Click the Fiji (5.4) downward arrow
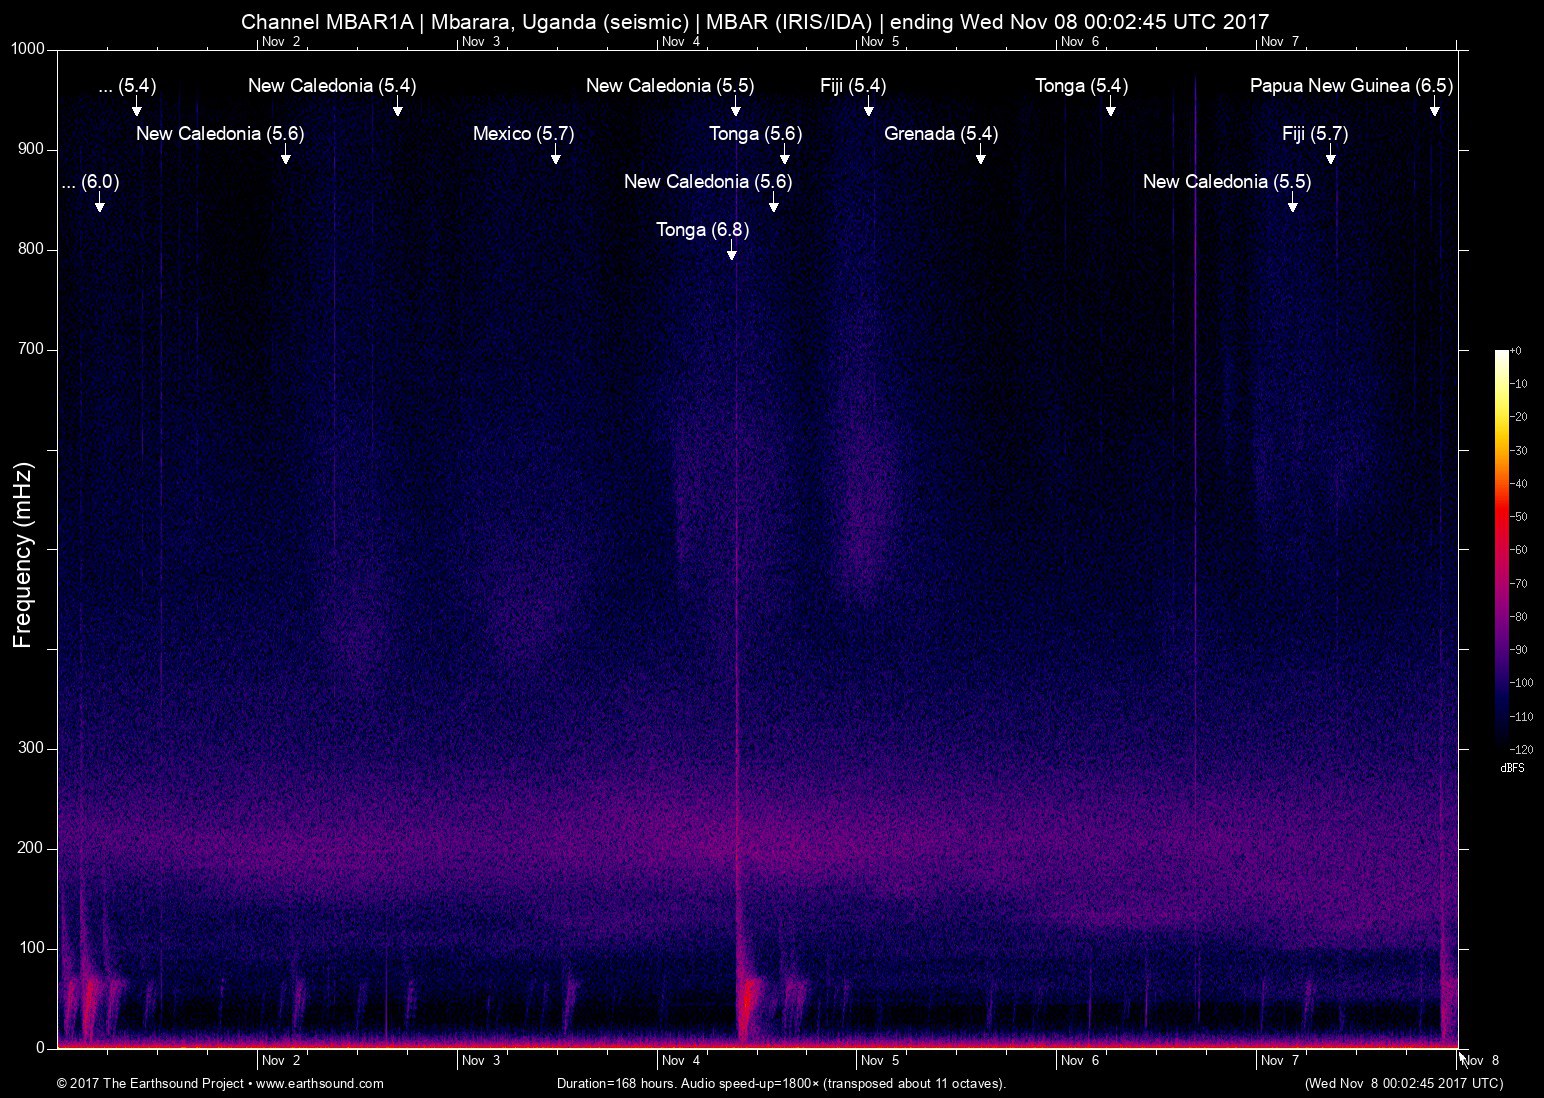Image resolution: width=1544 pixels, height=1098 pixels. pos(869,110)
